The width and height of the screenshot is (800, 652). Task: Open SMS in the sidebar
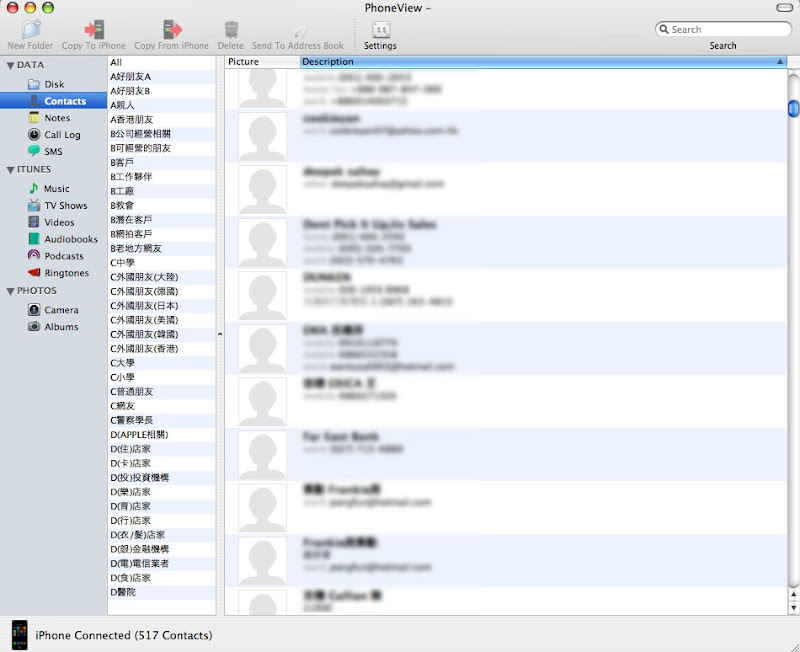53,152
